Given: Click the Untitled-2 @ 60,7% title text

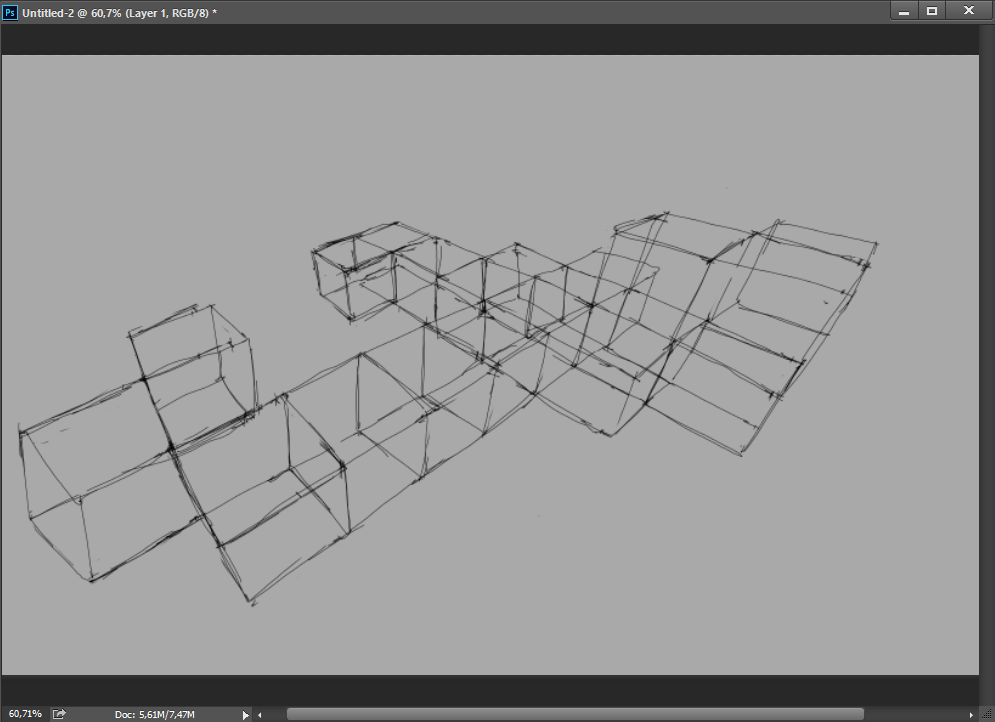Looking at the screenshot, I should click(x=119, y=13).
